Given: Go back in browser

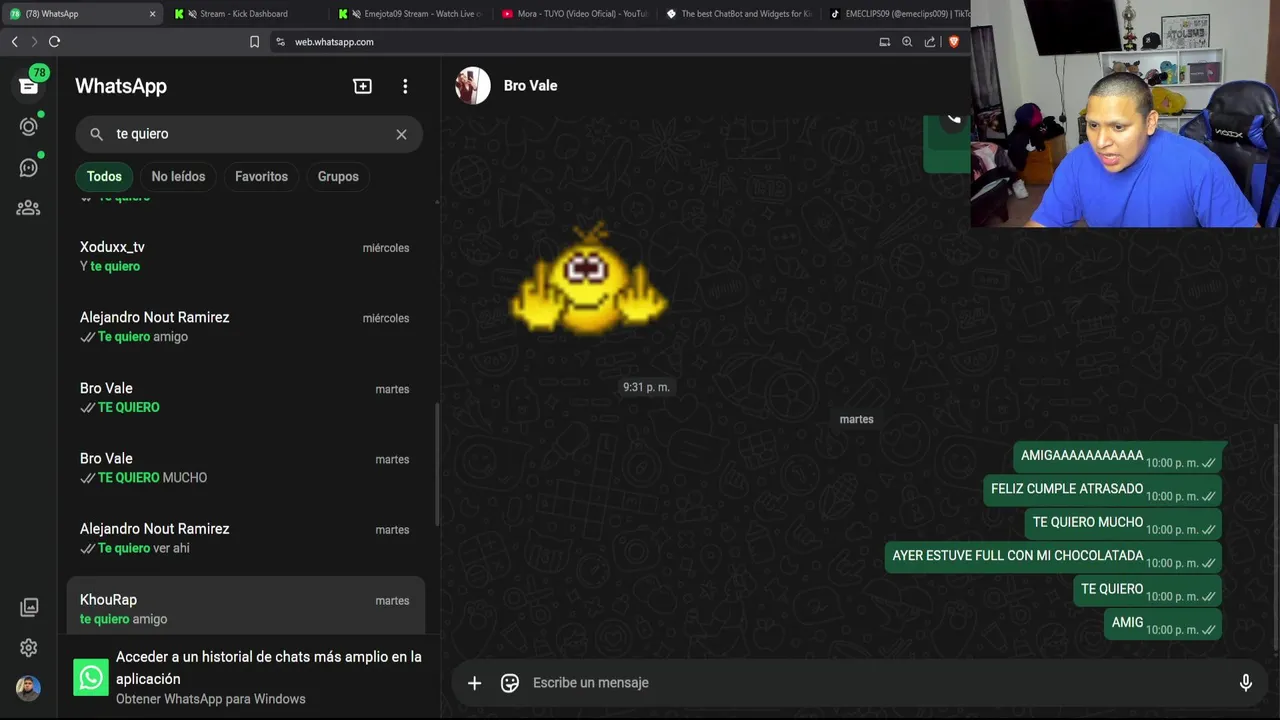Looking at the screenshot, I should tap(14, 42).
